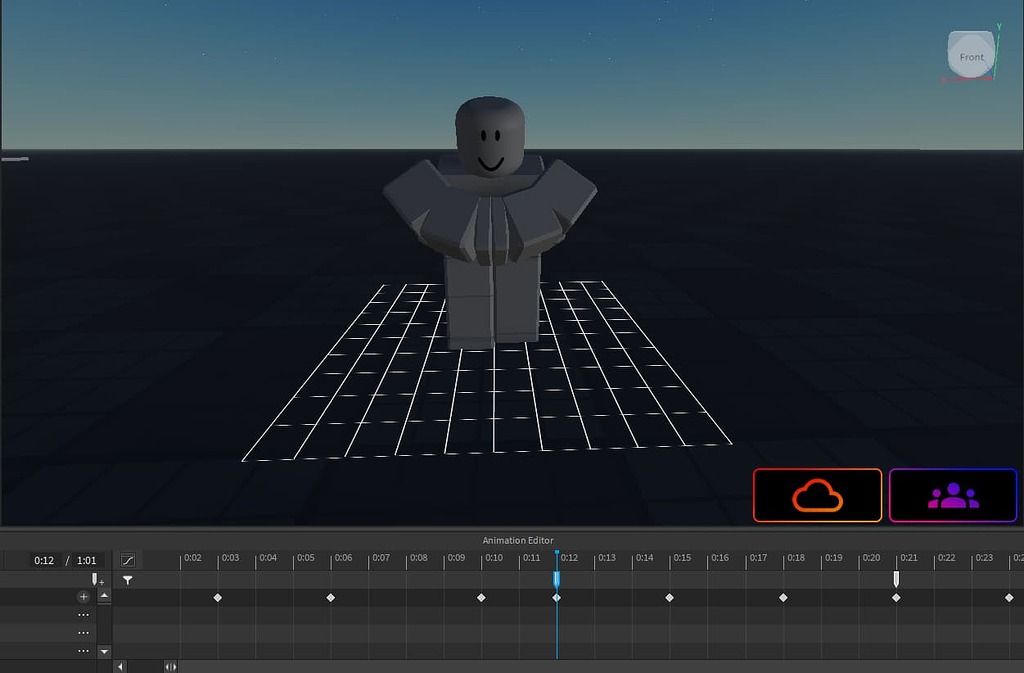Click the orange cloud button
The width and height of the screenshot is (1024, 673).
[x=817, y=494]
